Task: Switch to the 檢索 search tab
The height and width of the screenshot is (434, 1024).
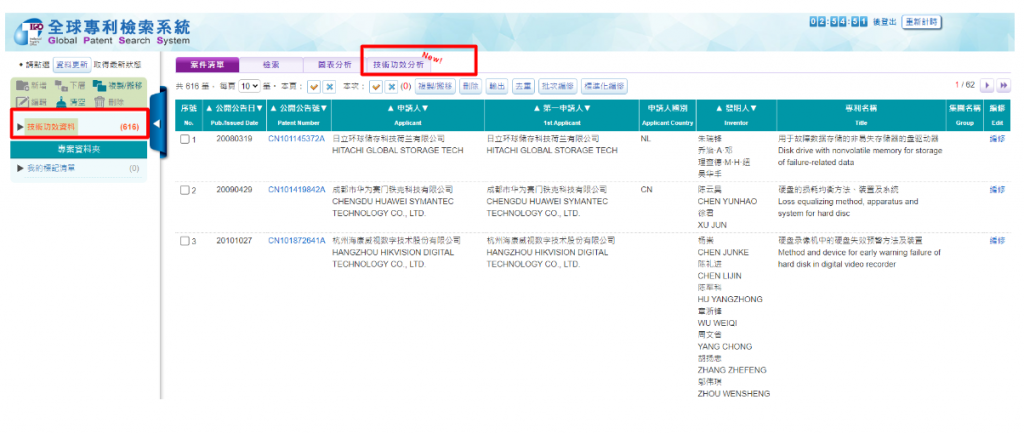Action: [271, 65]
